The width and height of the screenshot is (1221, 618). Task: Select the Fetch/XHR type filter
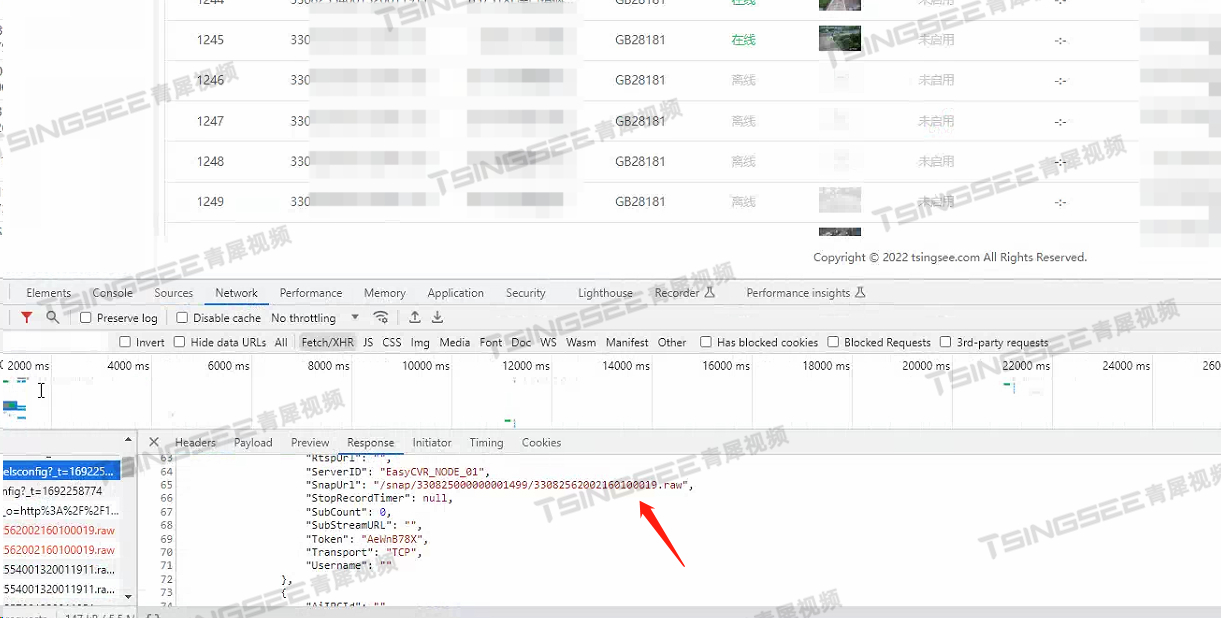[328, 342]
